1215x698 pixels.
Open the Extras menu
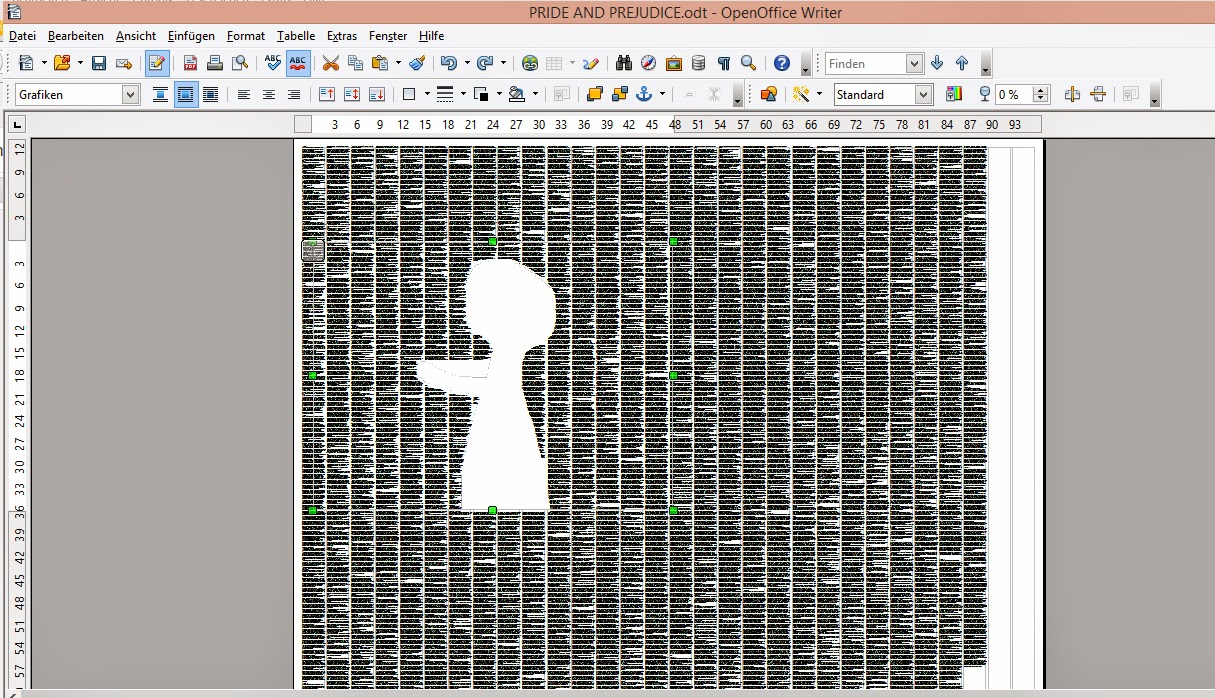point(342,36)
